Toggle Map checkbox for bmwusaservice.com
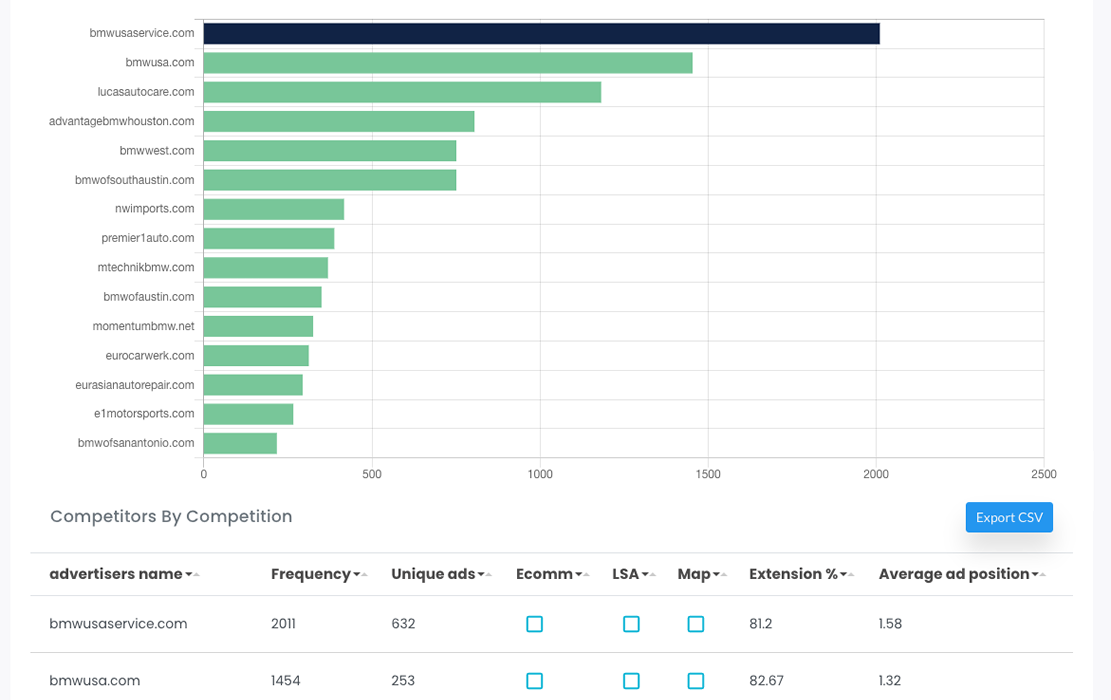 point(696,624)
